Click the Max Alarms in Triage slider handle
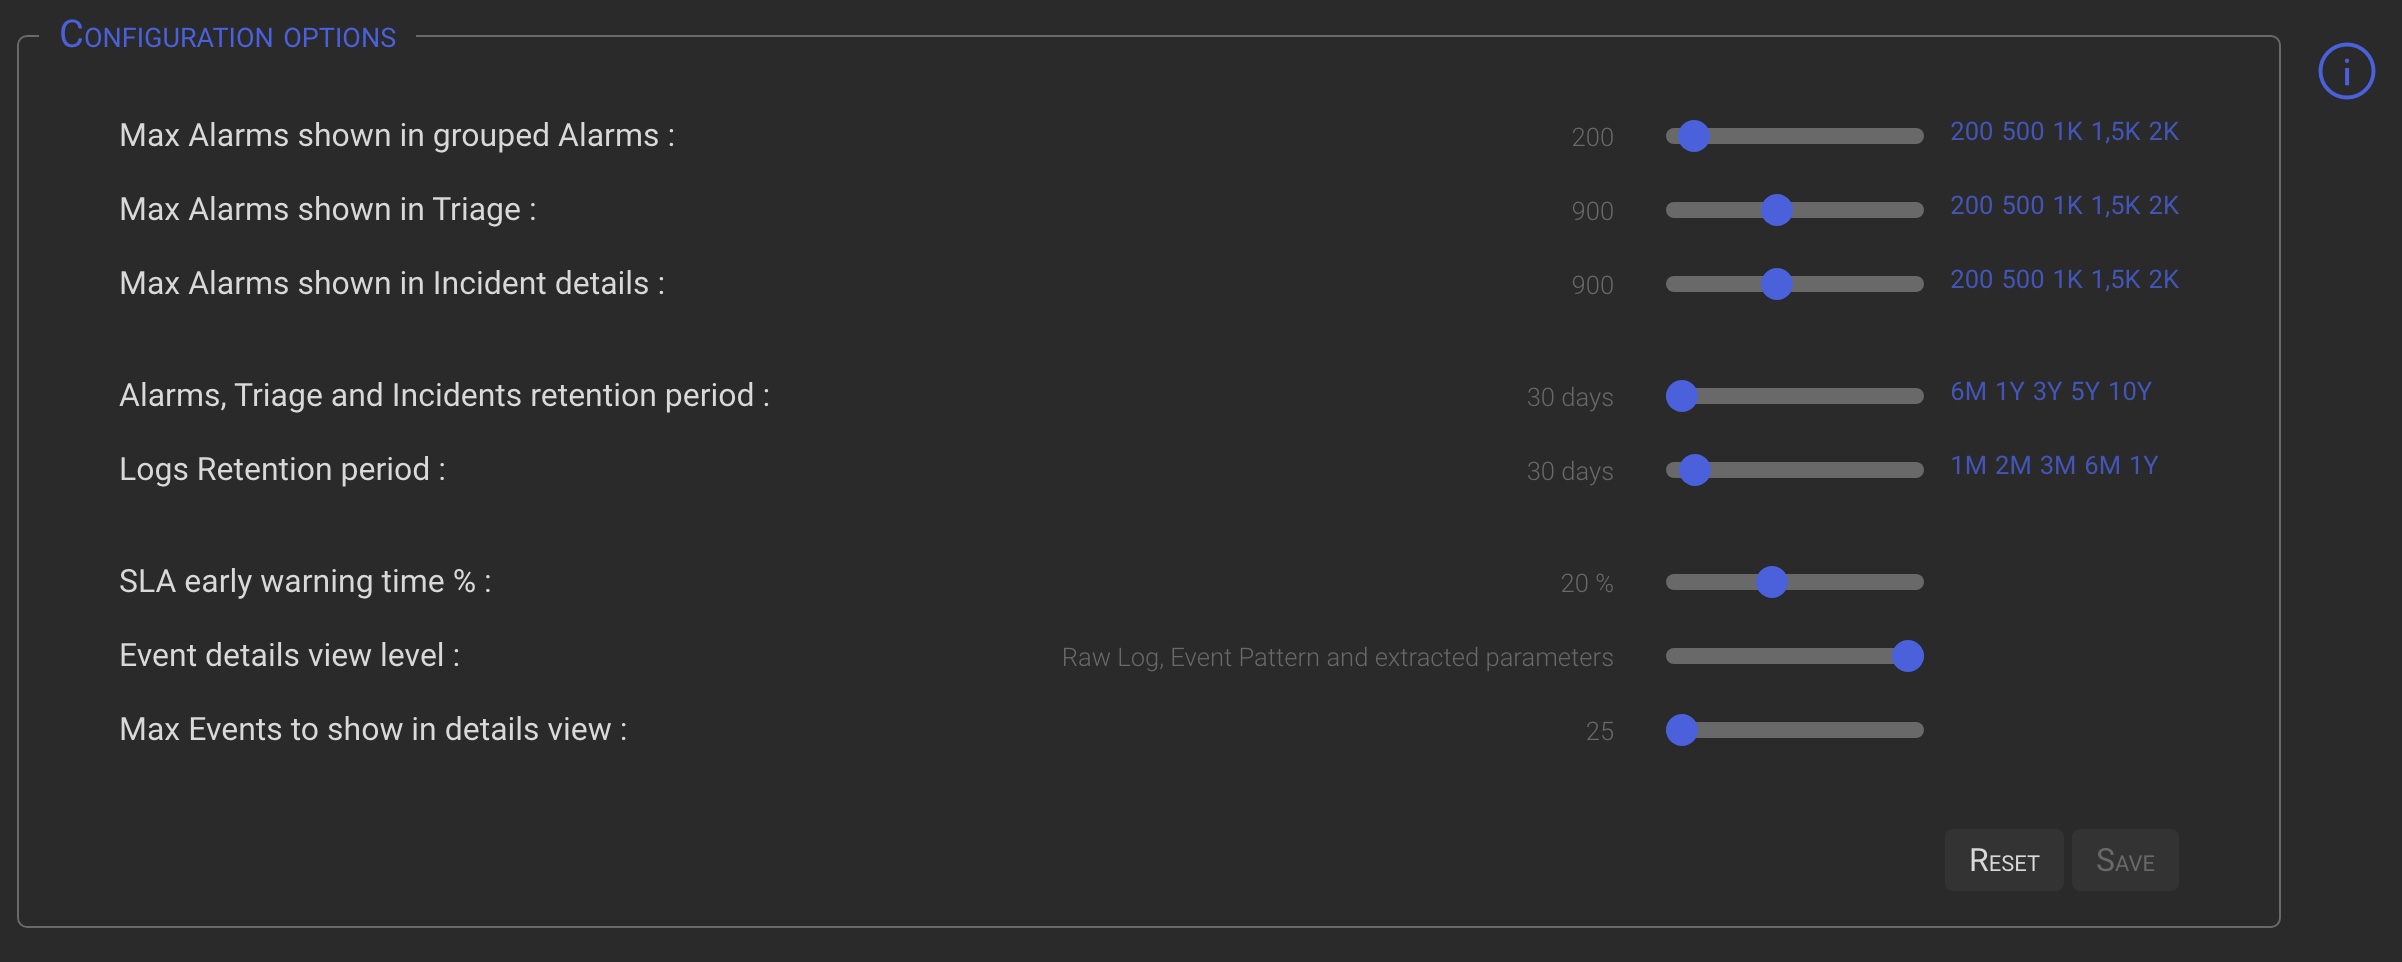Image resolution: width=2402 pixels, height=962 pixels. coord(1776,210)
